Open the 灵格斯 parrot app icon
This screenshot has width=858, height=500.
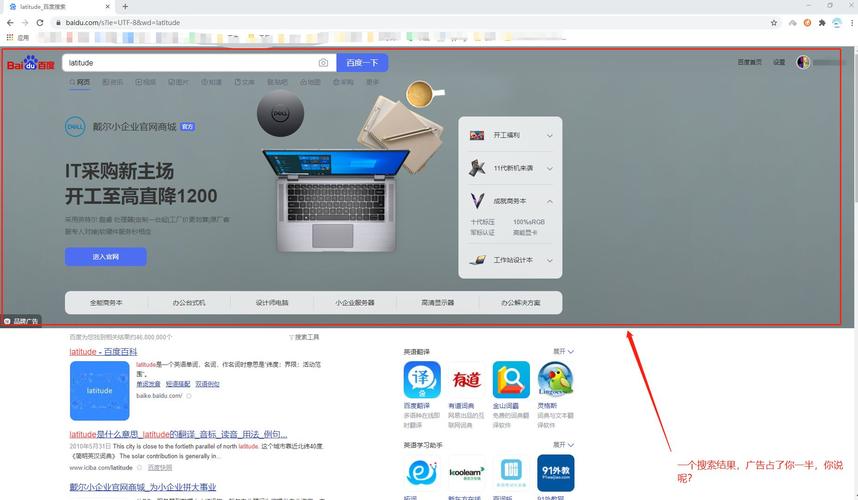coord(555,380)
